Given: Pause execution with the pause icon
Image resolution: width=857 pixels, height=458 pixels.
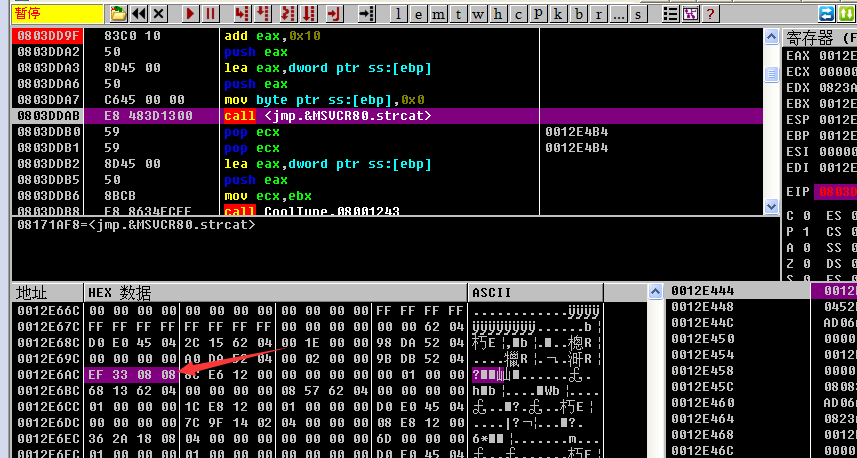Looking at the screenshot, I should pyautogui.click(x=211, y=14).
